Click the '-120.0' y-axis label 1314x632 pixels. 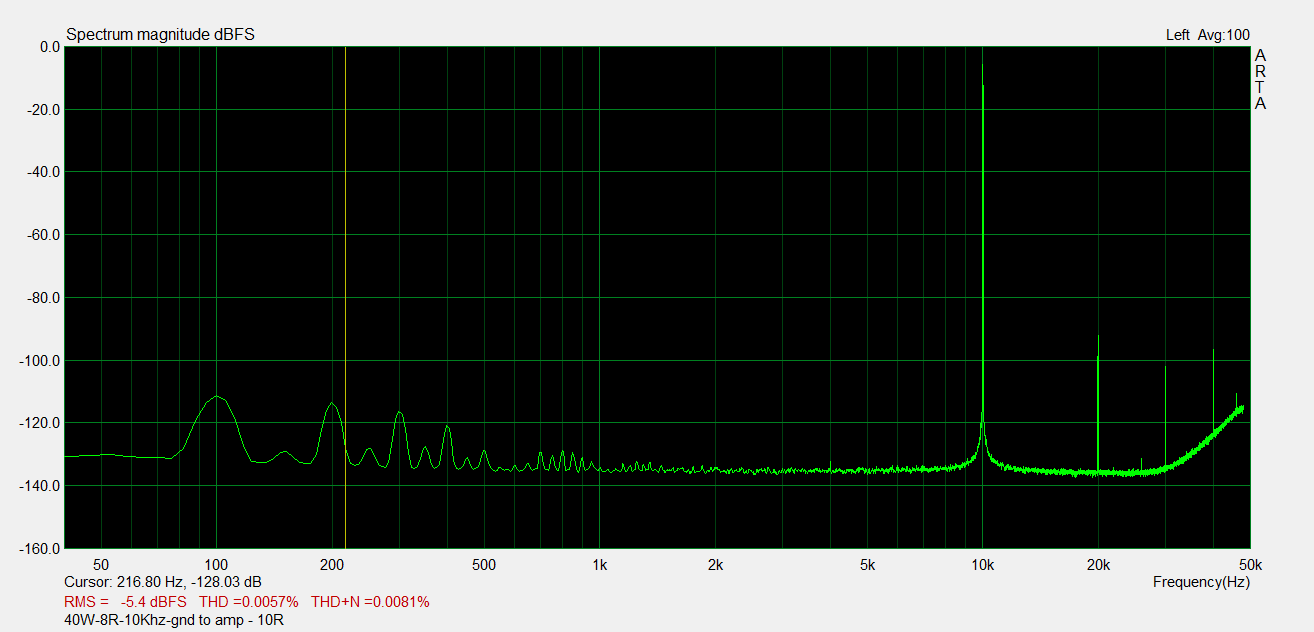pyautogui.click(x=42, y=423)
